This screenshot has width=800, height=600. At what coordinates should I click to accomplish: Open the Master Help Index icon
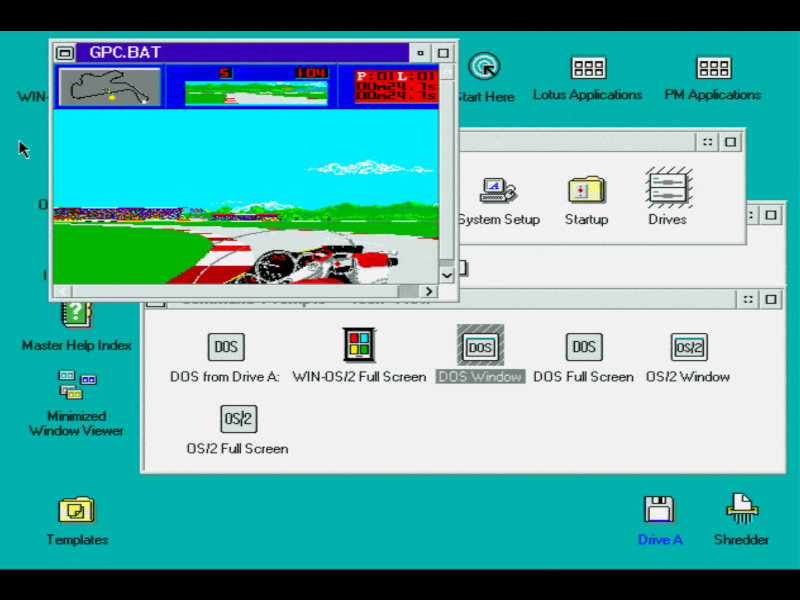(77, 315)
